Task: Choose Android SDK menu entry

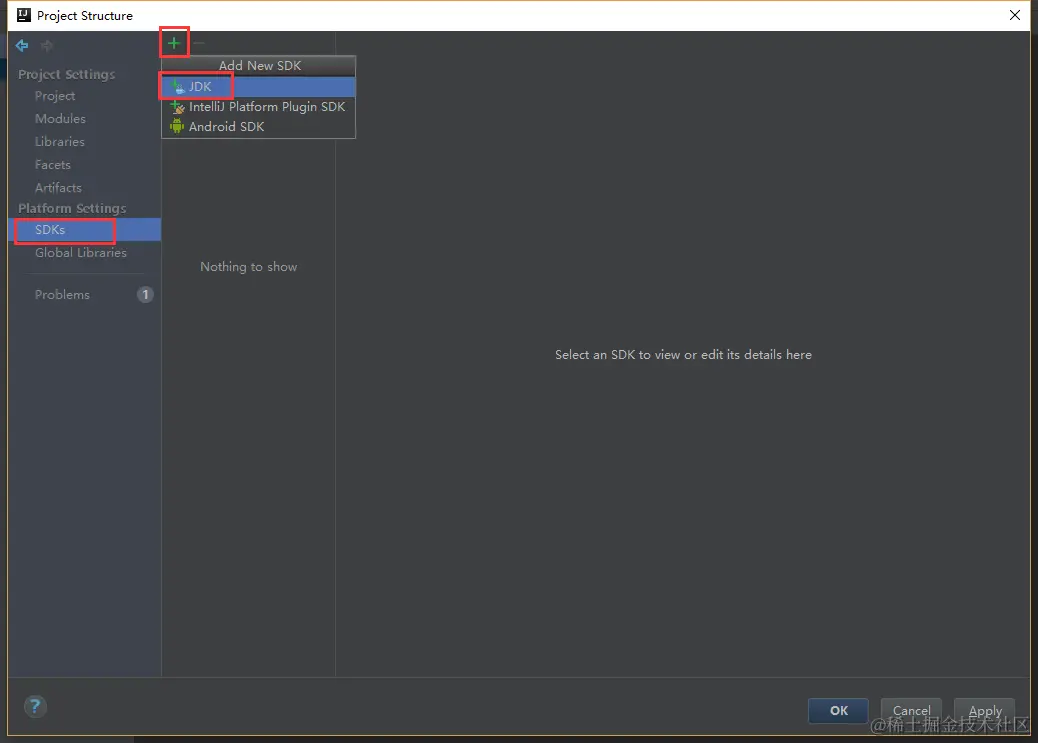Action: (x=259, y=126)
